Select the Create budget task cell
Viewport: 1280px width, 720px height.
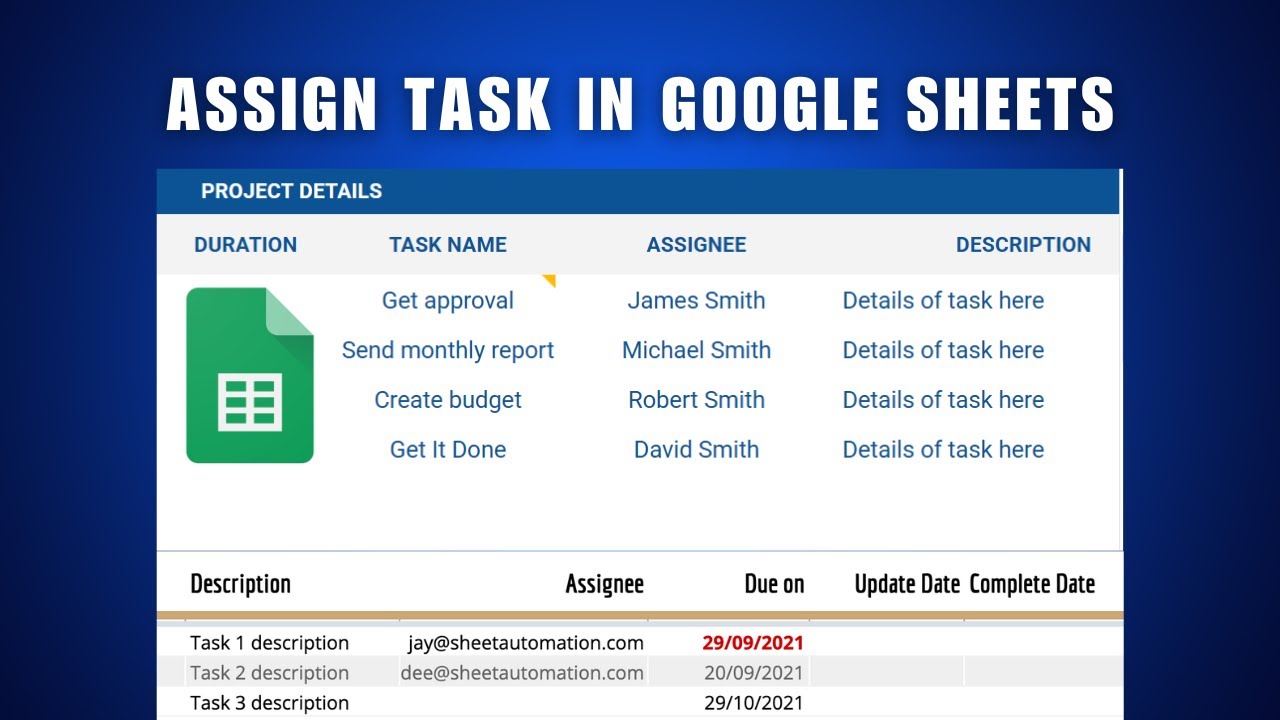point(448,400)
